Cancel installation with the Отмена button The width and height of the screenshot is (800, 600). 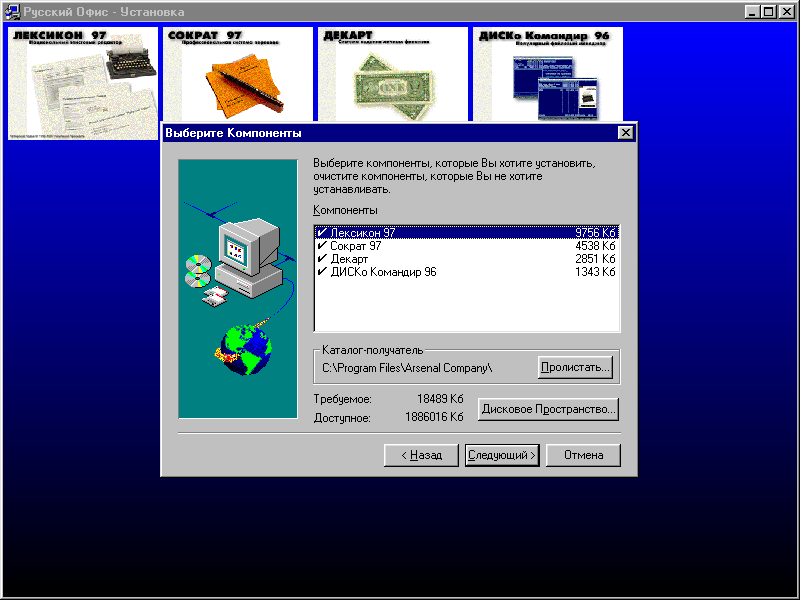click(583, 455)
